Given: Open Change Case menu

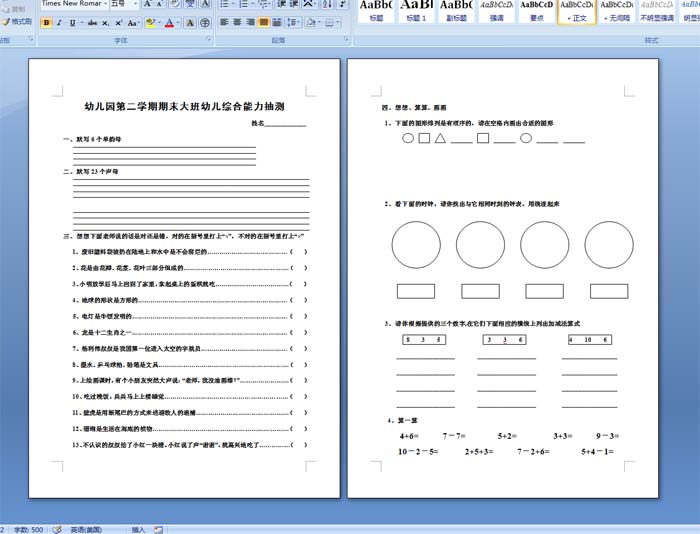Looking at the screenshot, I should tap(132, 23).
